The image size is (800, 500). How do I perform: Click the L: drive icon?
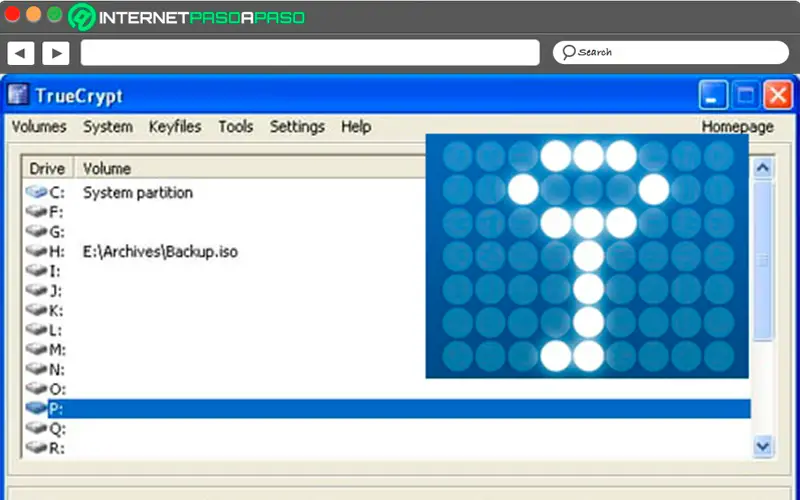(x=36, y=329)
